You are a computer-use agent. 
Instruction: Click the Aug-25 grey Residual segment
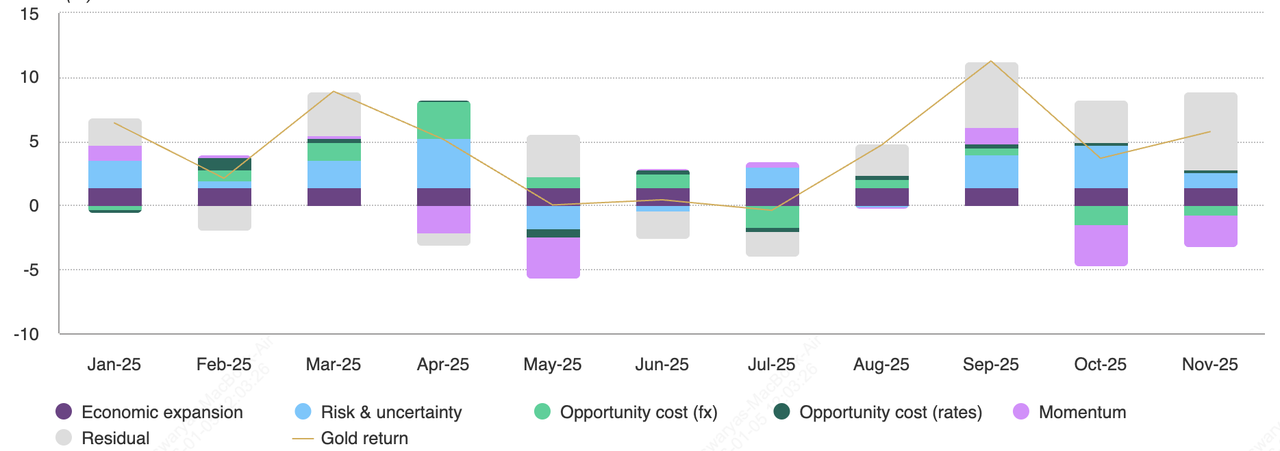pyautogui.click(x=881, y=160)
